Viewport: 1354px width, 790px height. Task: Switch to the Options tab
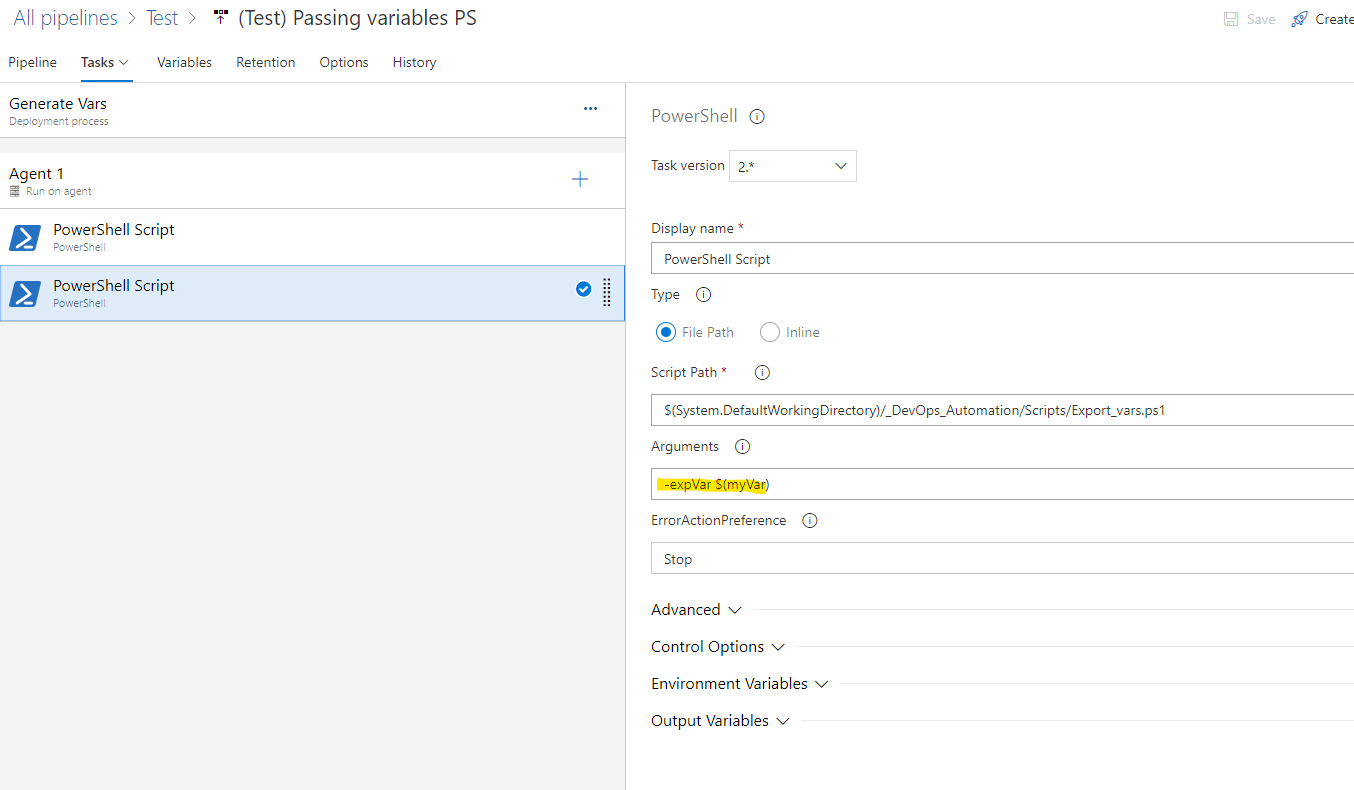[344, 62]
